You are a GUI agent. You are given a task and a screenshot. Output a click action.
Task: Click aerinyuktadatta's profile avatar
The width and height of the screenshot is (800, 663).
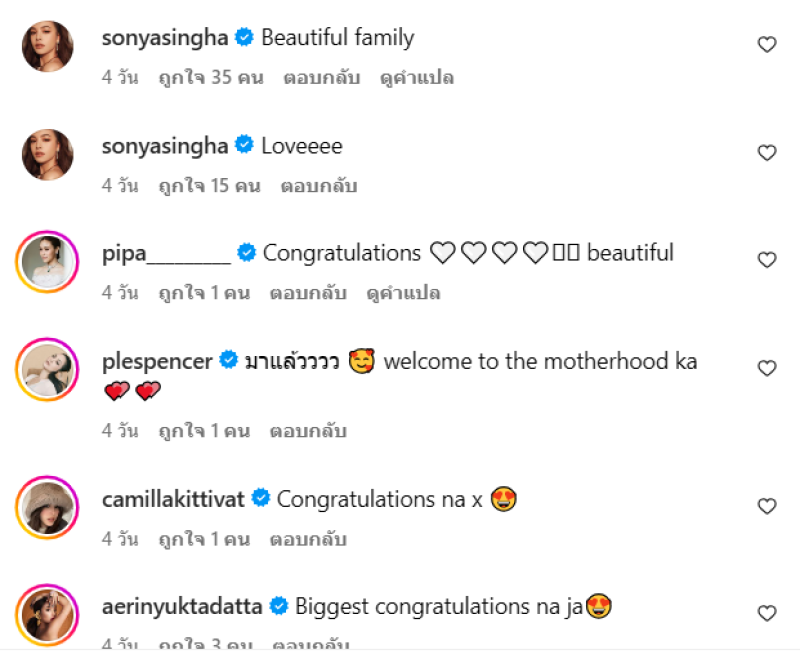[47, 615]
